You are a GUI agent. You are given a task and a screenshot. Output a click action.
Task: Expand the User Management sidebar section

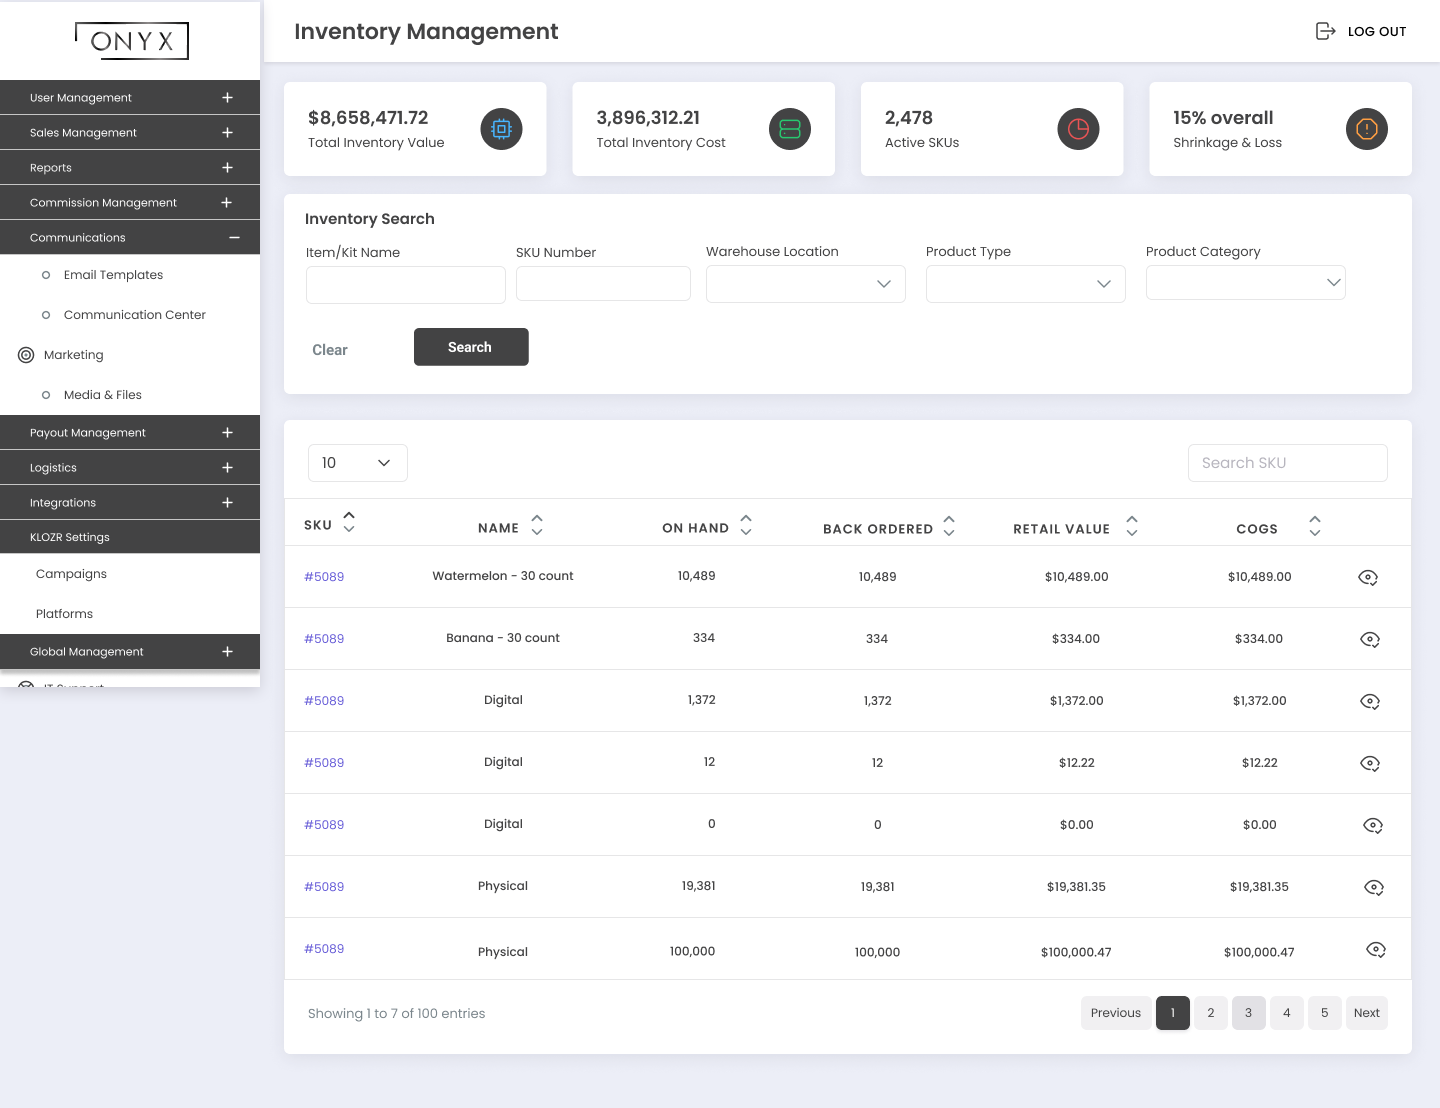click(227, 98)
